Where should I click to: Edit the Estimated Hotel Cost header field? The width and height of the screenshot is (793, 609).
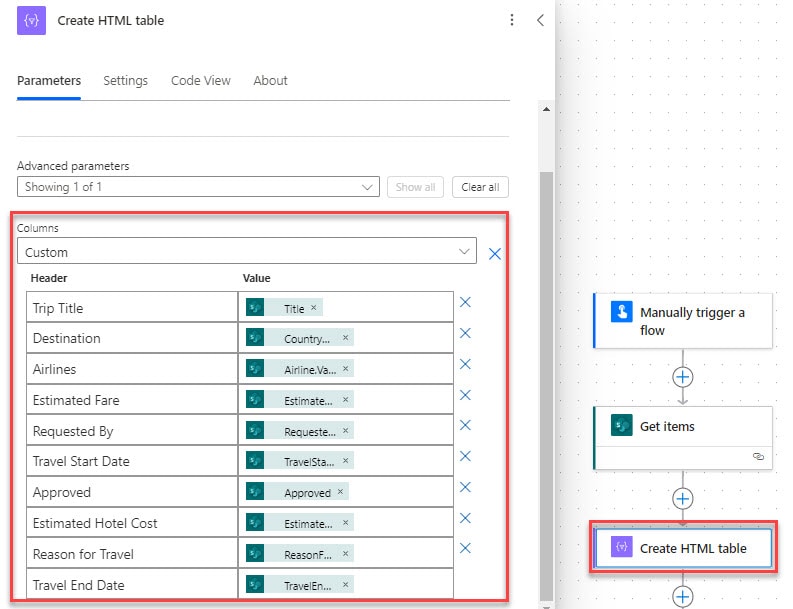(x=132, y=523)
